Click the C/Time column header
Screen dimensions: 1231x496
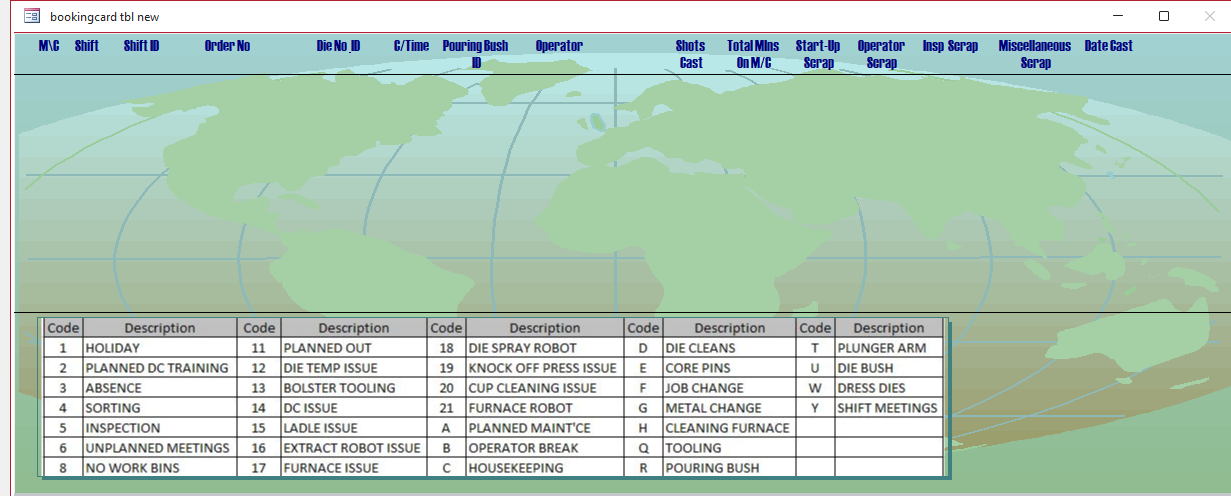tap(411, 46)
